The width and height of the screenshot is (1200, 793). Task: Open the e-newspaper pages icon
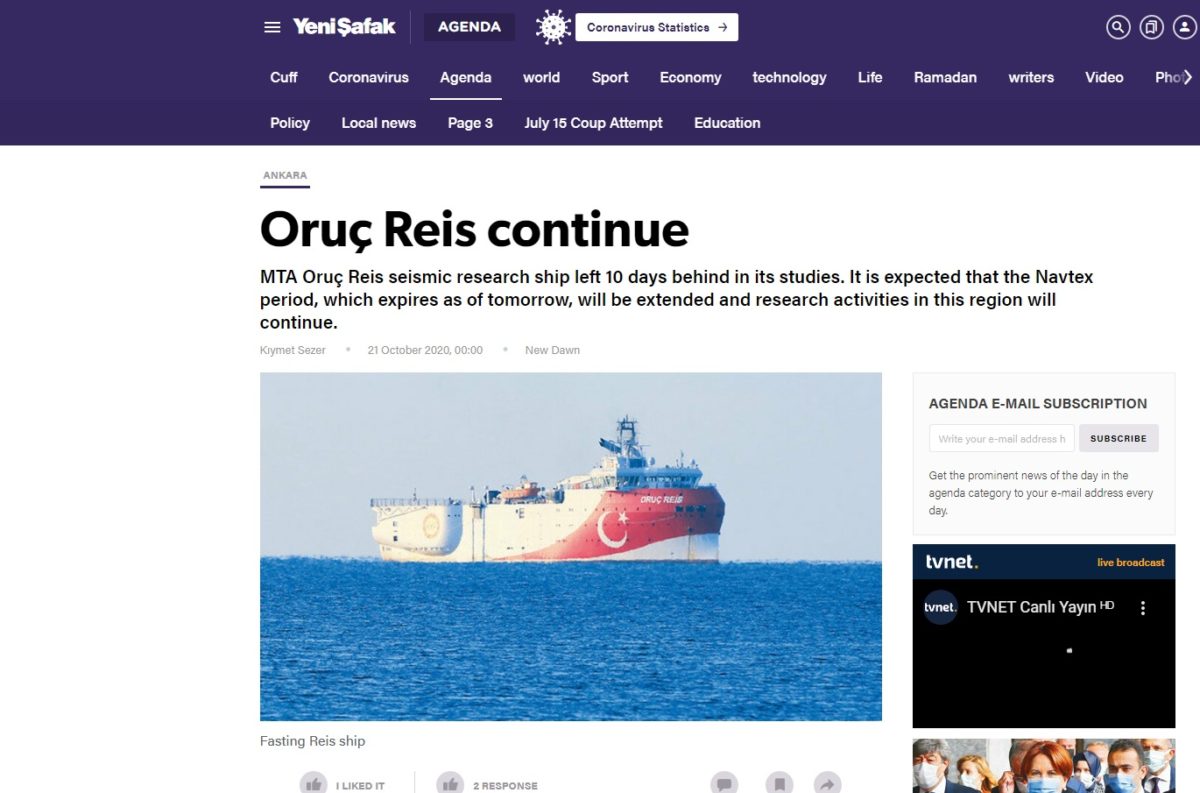click(x=1152, y=27)
